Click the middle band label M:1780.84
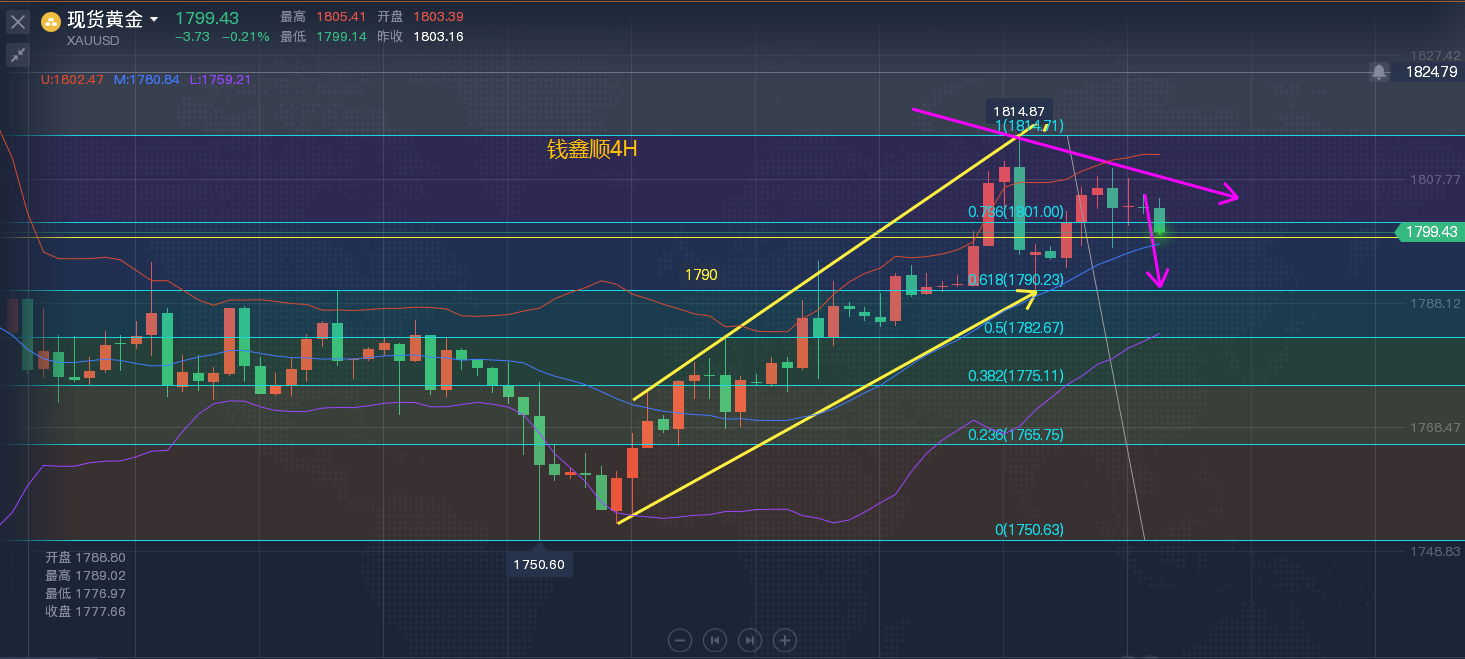Screen dimensions: 1465x659 (147, 79)
